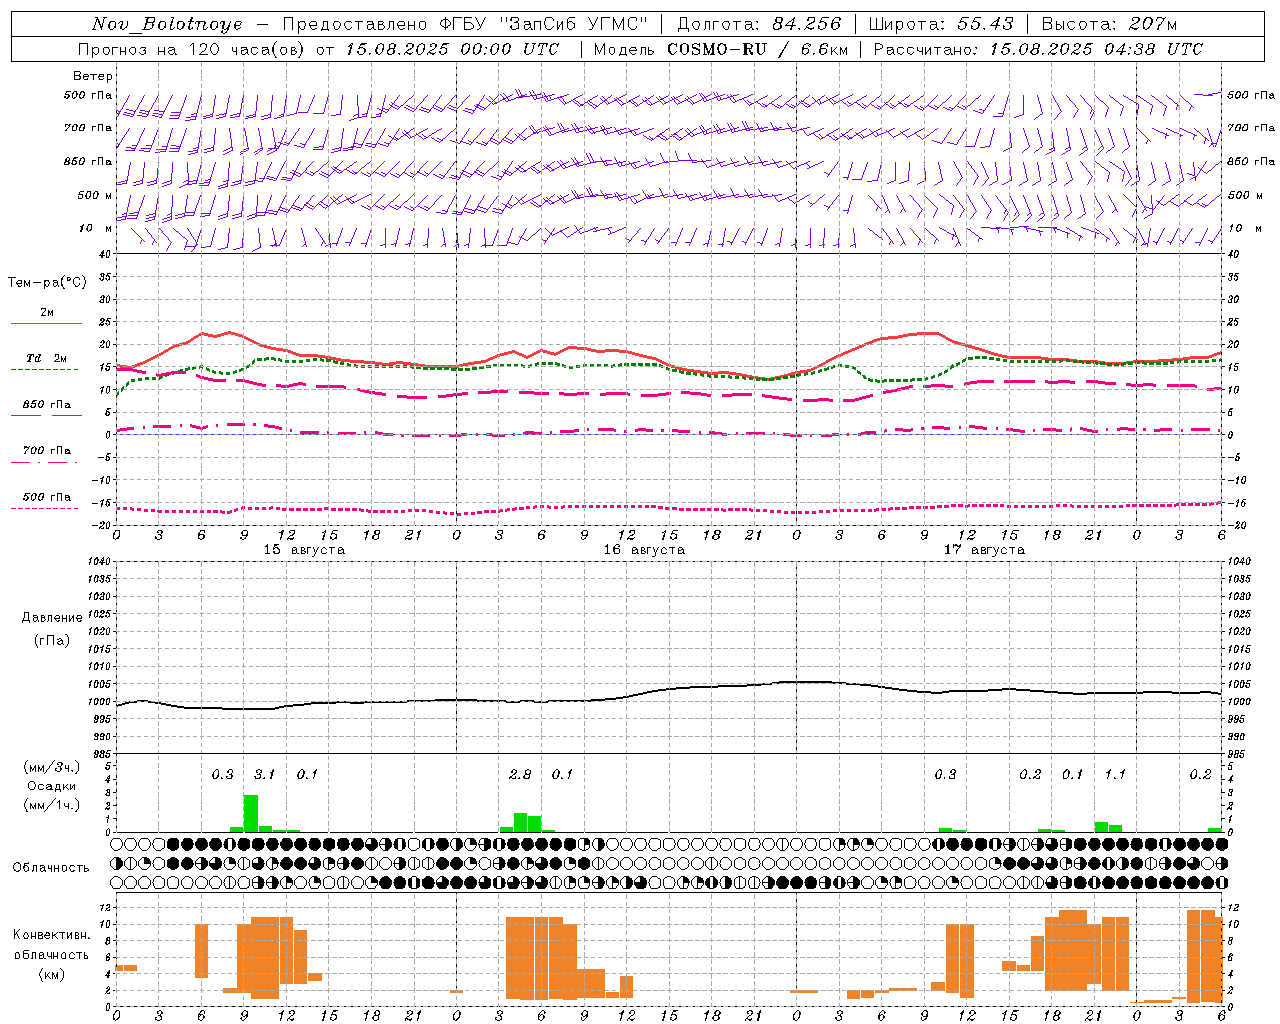Screen dimensions: 1280x1024
Task: Click the Облачность cloud cover label
Action: (51, 868)
